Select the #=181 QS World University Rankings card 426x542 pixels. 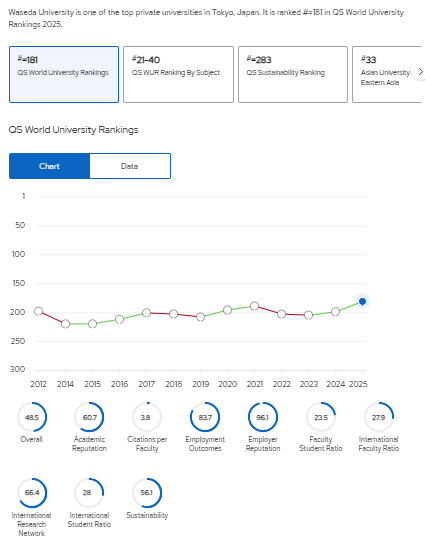point(64,74)
